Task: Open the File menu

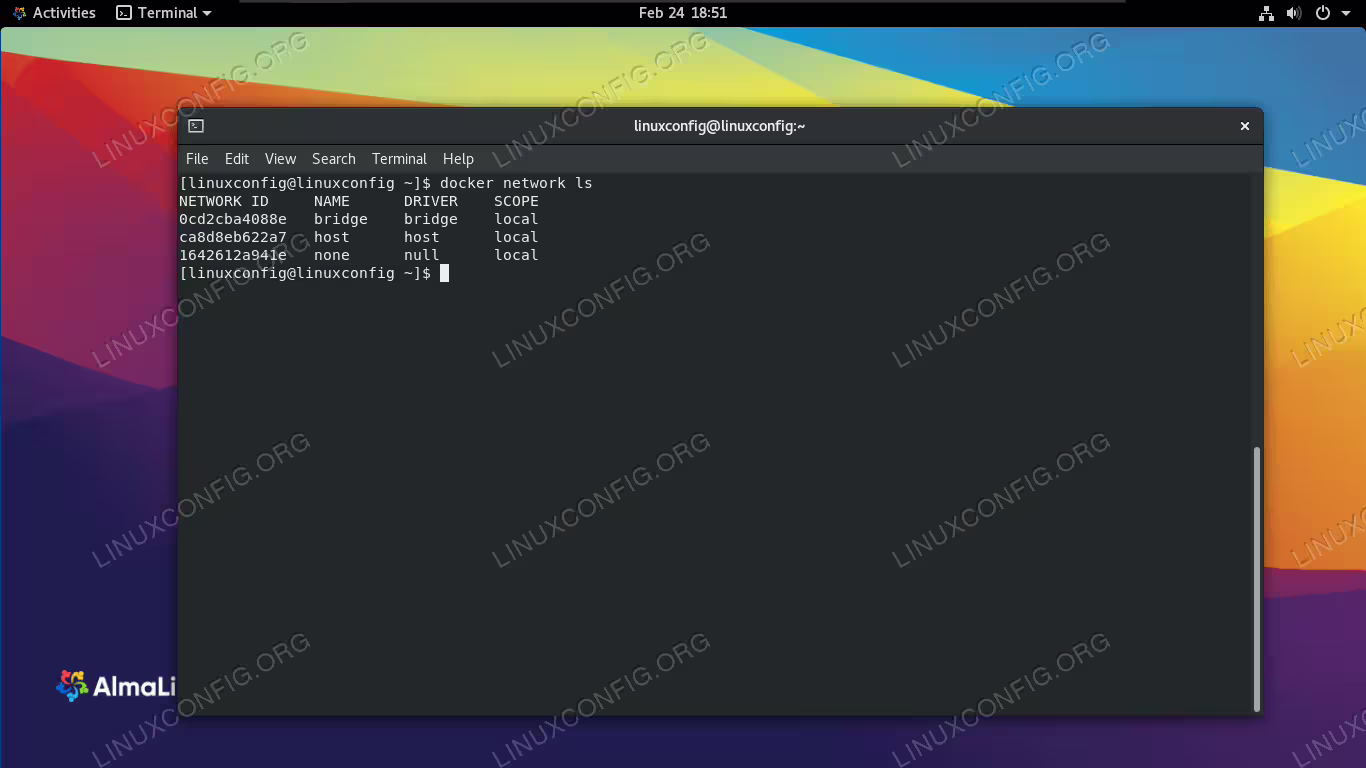Action: tap(197, 159)
